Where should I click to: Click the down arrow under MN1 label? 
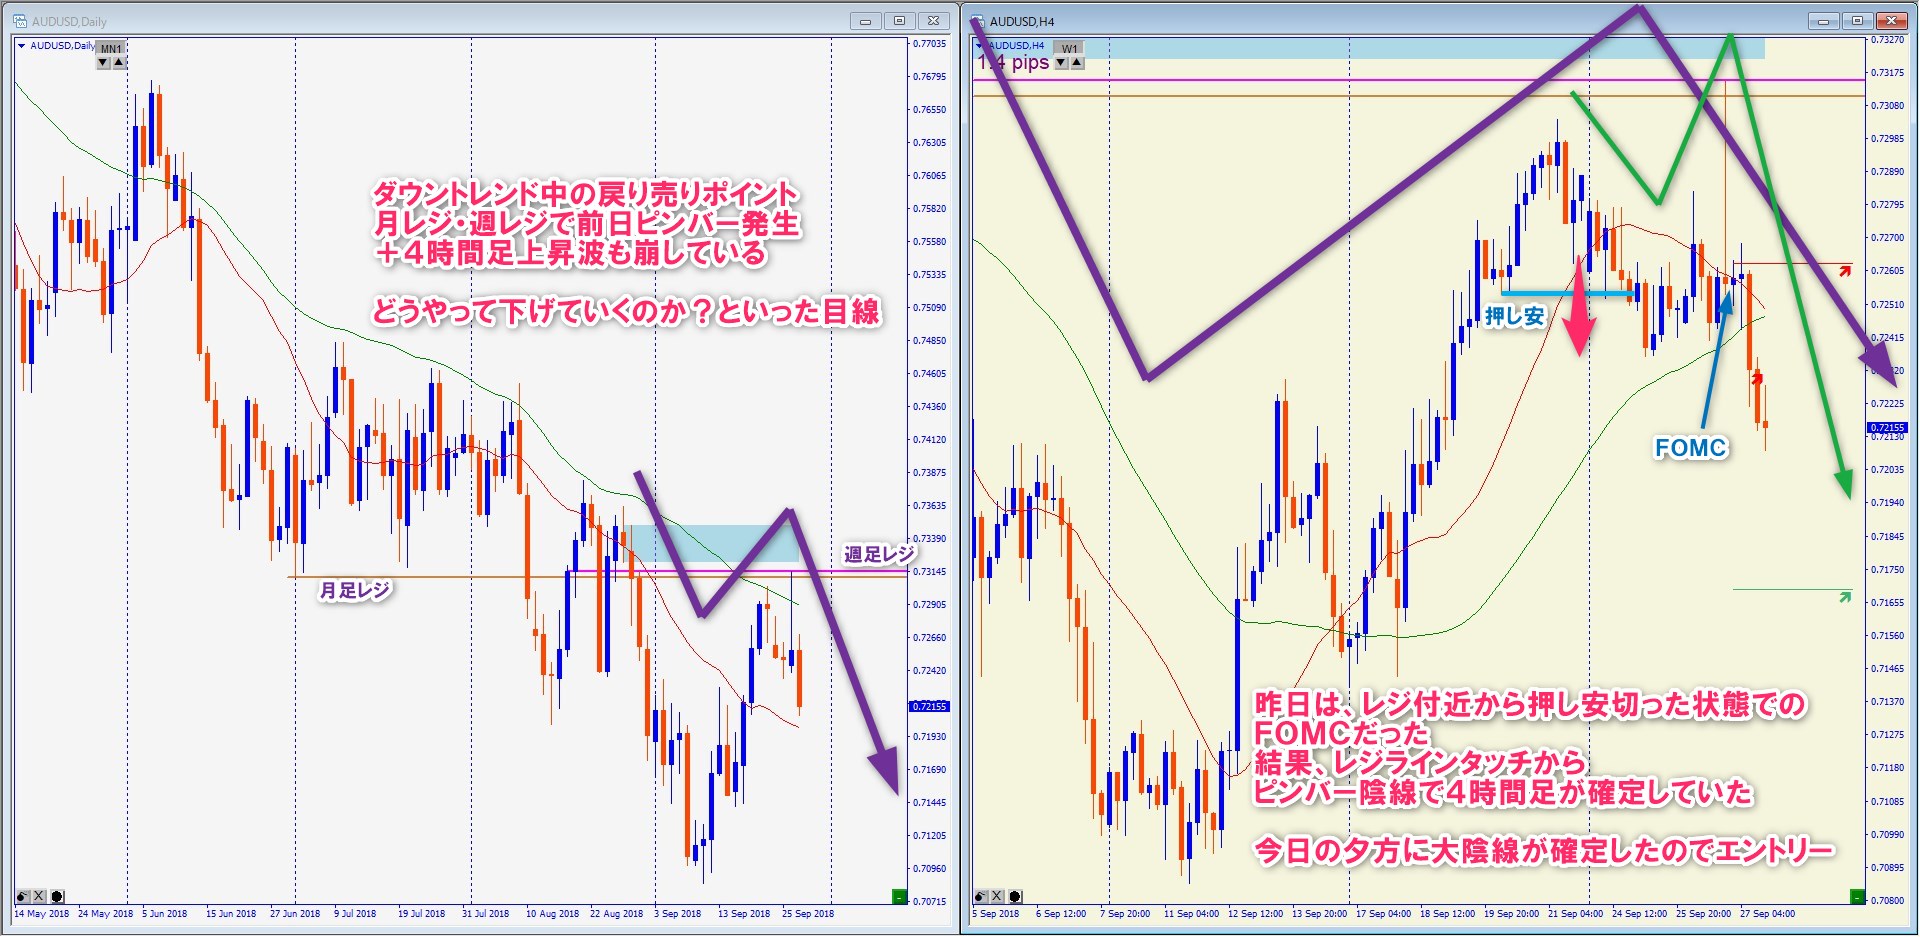[103, 63]
